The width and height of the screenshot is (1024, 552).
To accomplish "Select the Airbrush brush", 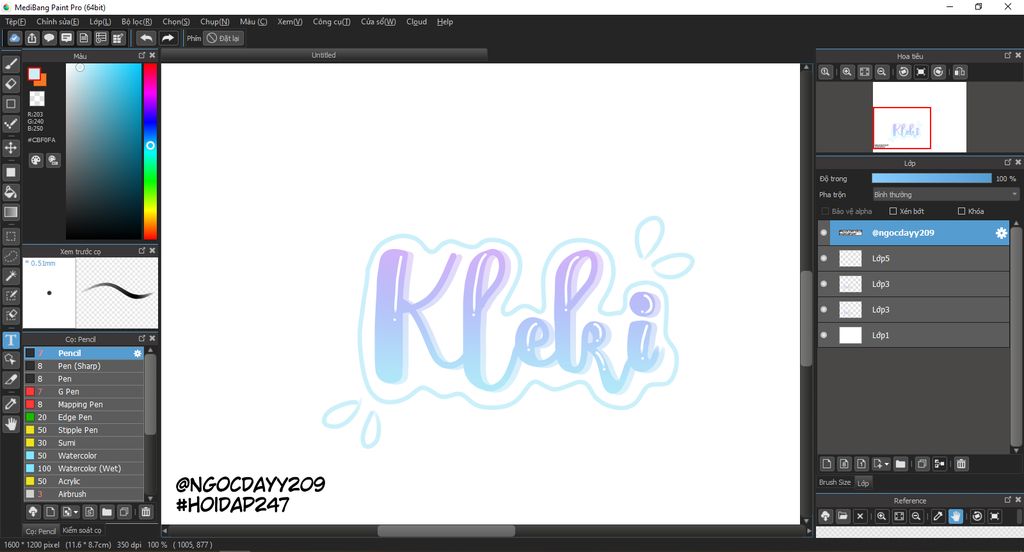I will (x=84, y=494).
